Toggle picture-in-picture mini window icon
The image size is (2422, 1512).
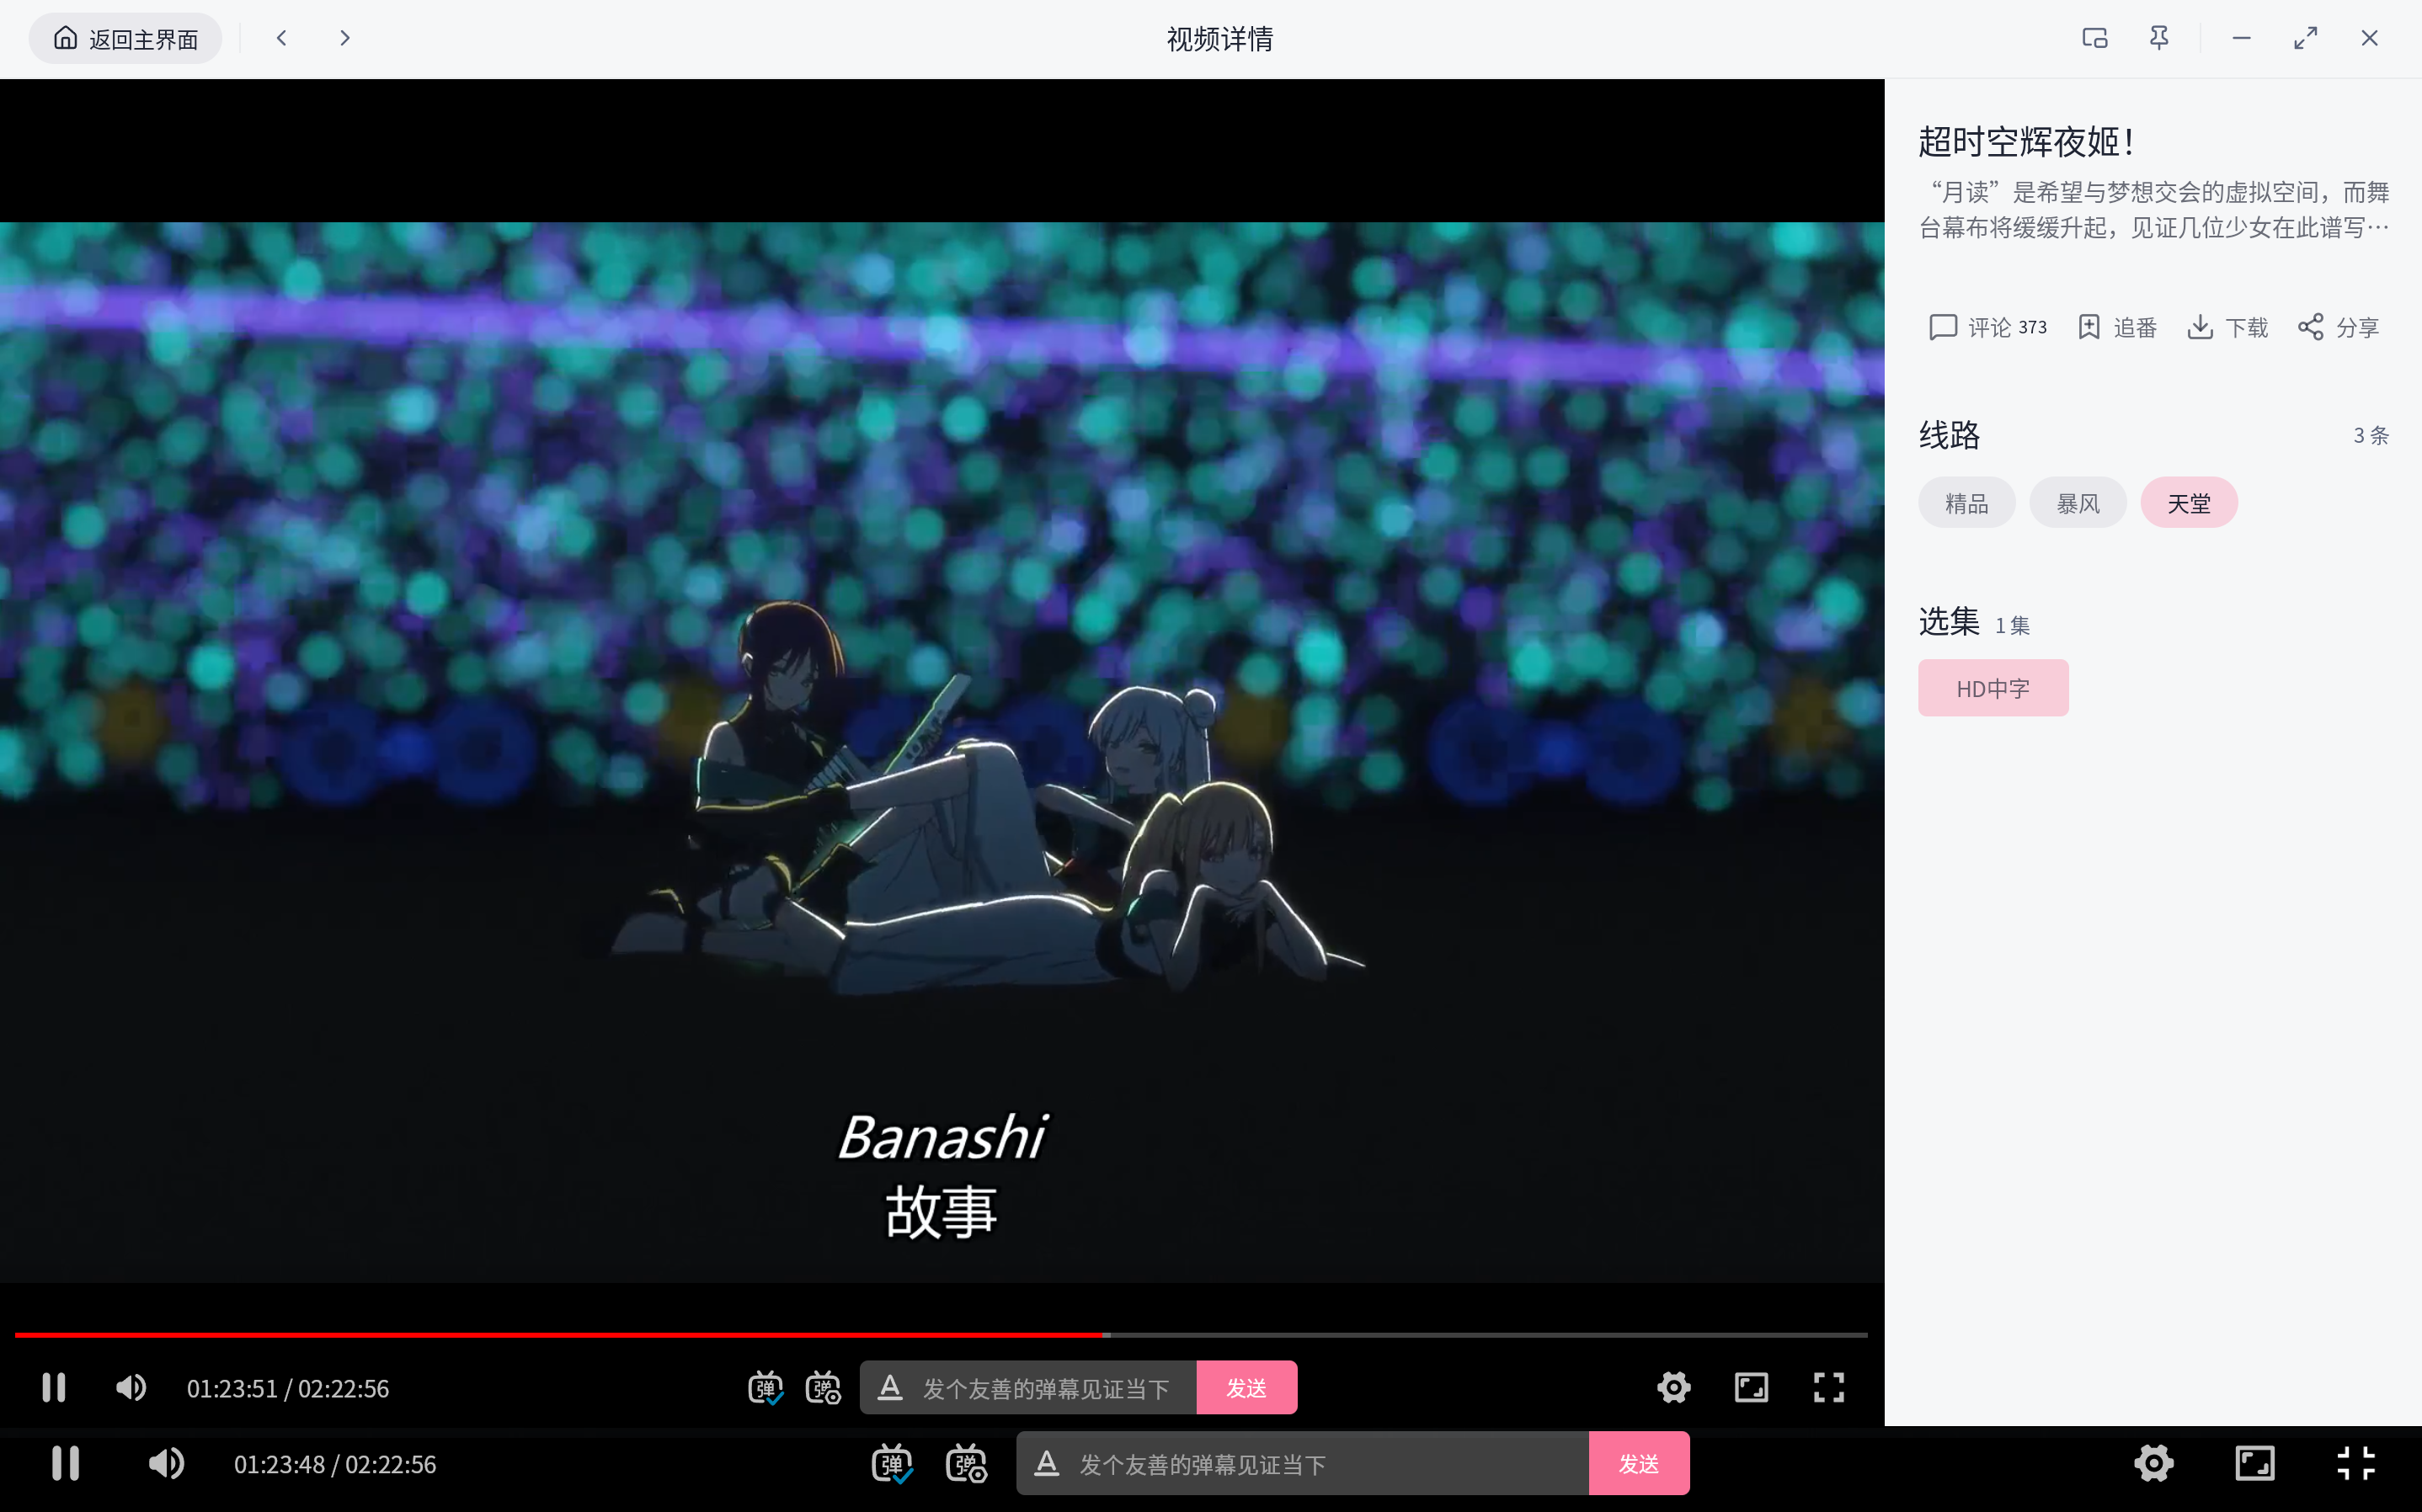click(2094, 38)
